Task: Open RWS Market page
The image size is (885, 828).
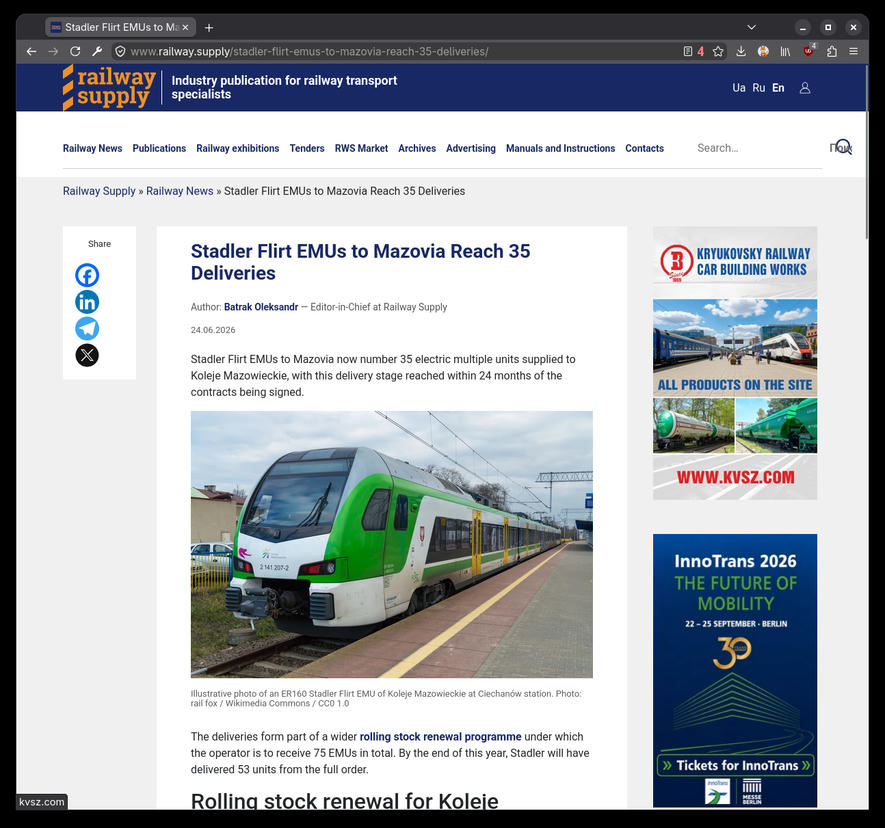Action: point(361,148)
